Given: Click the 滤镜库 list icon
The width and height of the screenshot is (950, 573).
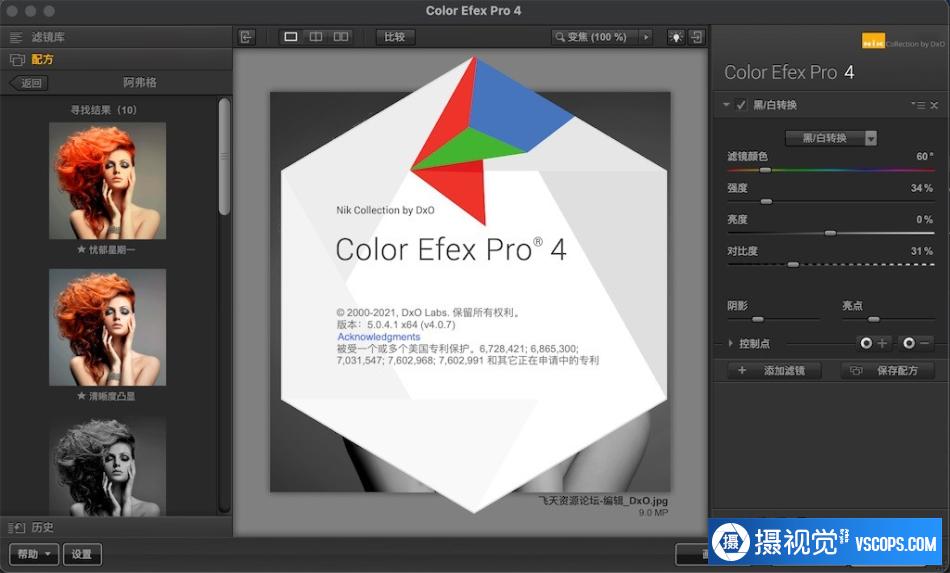Looking at the screenshot, I should coord(16,38).
